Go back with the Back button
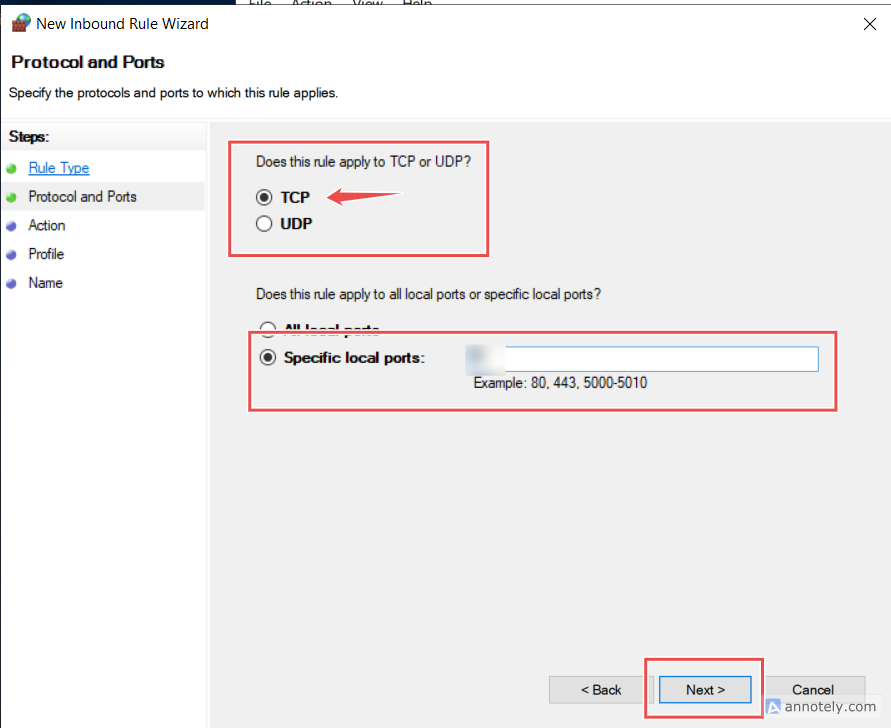891x728 pixels. (601, 690)
